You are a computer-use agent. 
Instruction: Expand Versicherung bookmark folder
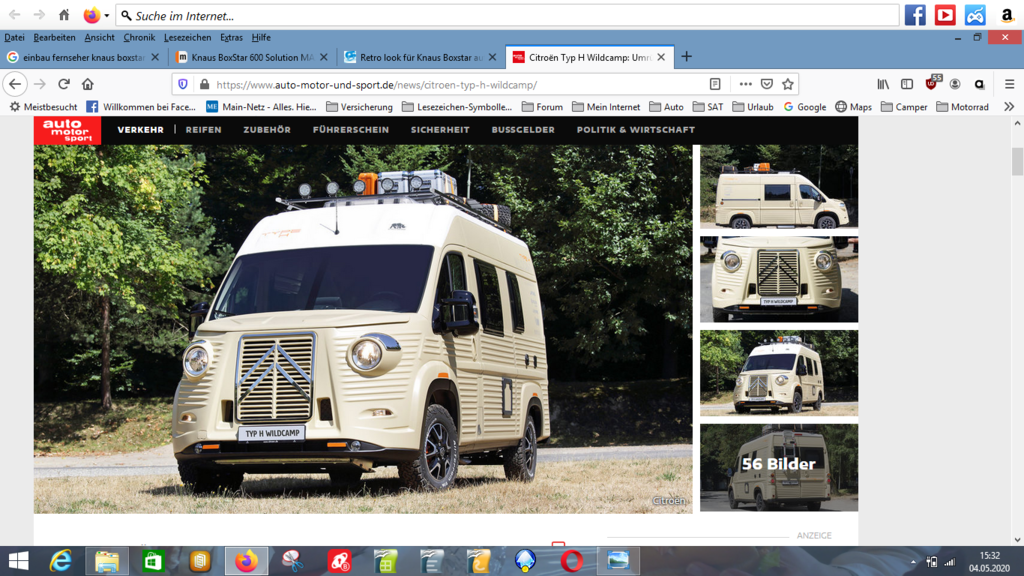point(359,106)
